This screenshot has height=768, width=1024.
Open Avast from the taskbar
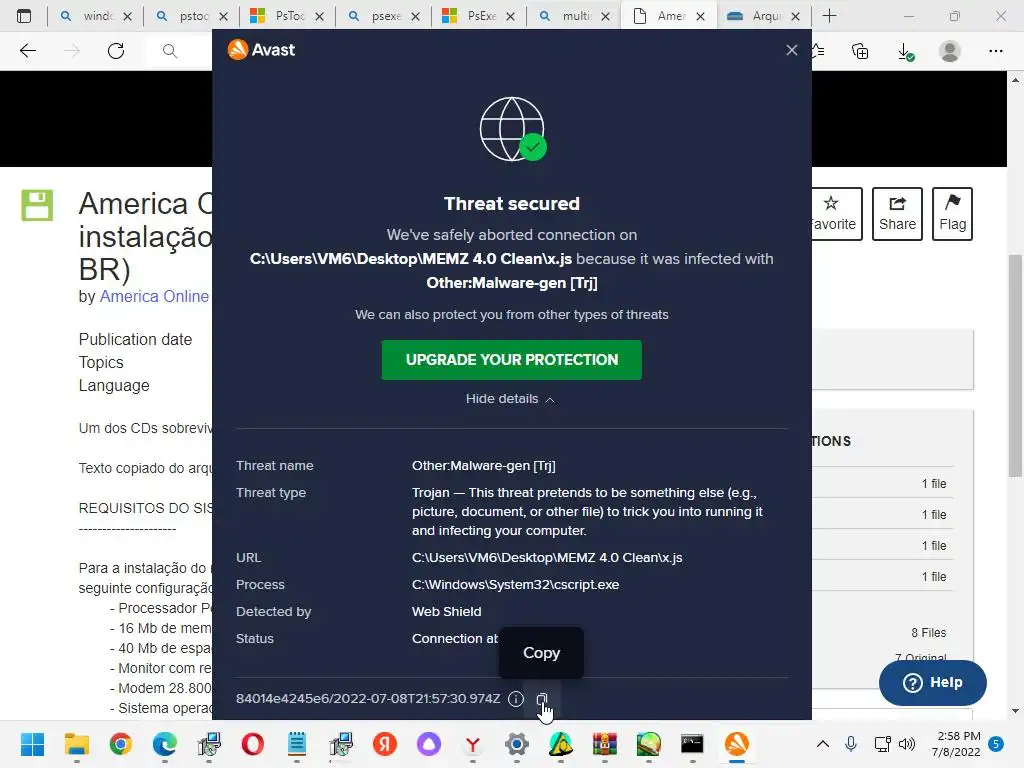click(737, 744)
